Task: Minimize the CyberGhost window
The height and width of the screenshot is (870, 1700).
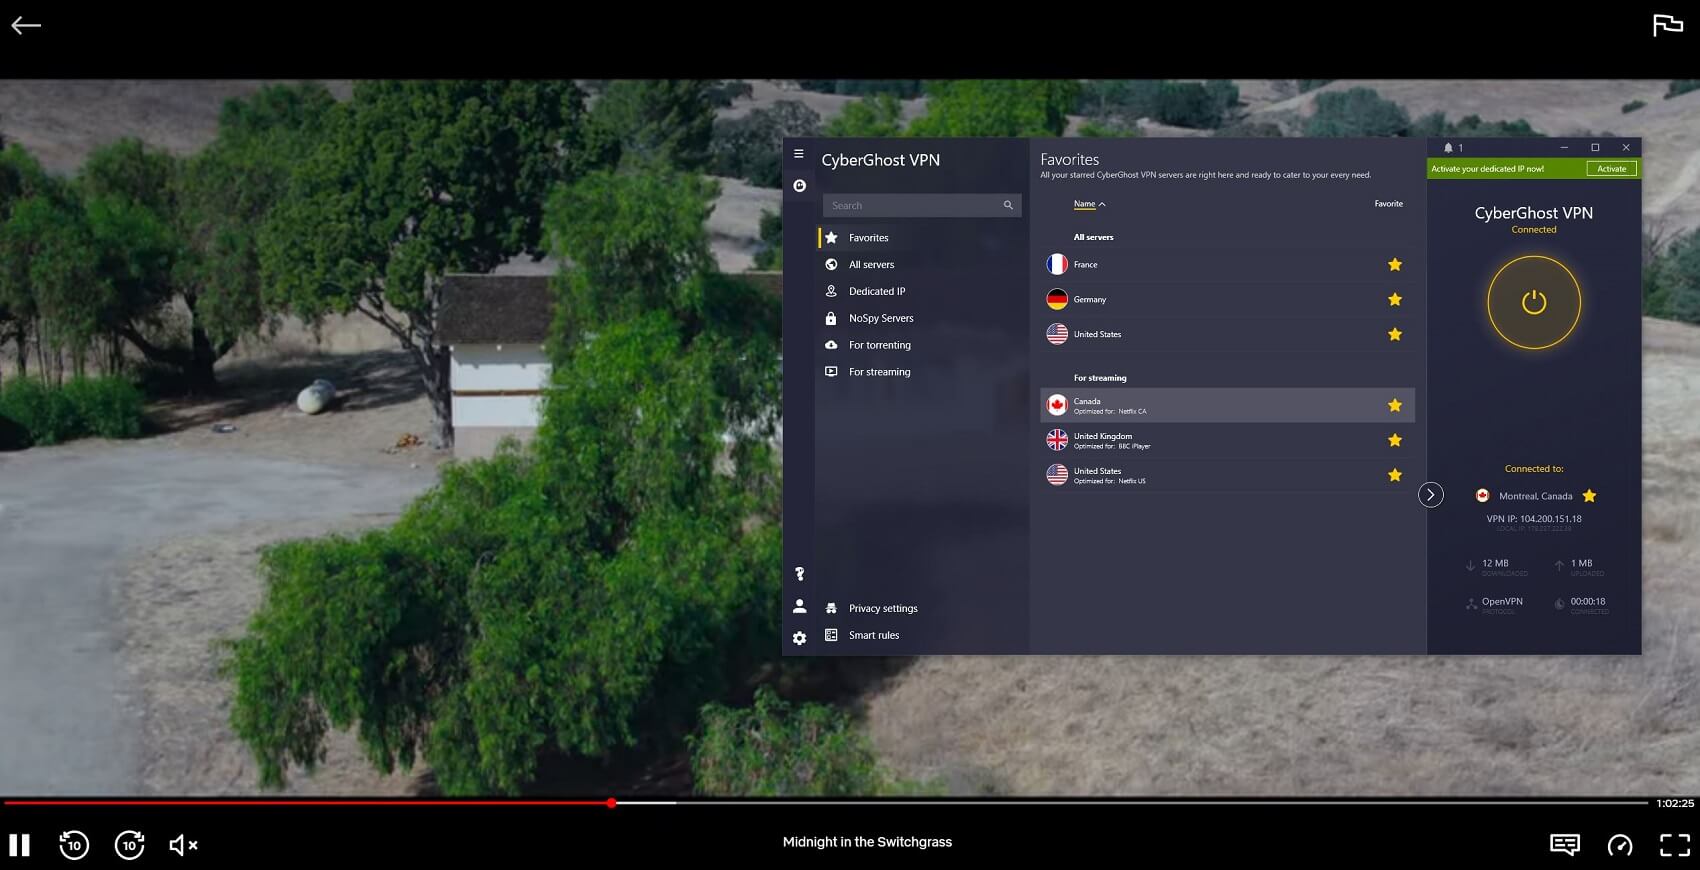Action: (1564, 148)
